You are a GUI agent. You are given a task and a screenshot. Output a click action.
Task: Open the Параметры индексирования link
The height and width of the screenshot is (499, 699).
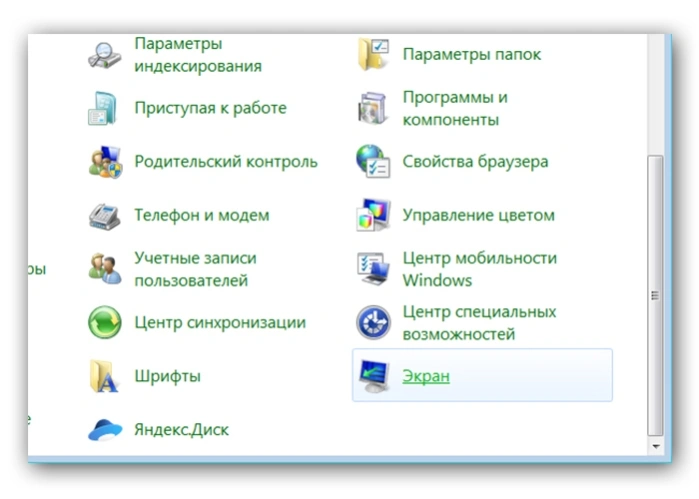point(198,55)
